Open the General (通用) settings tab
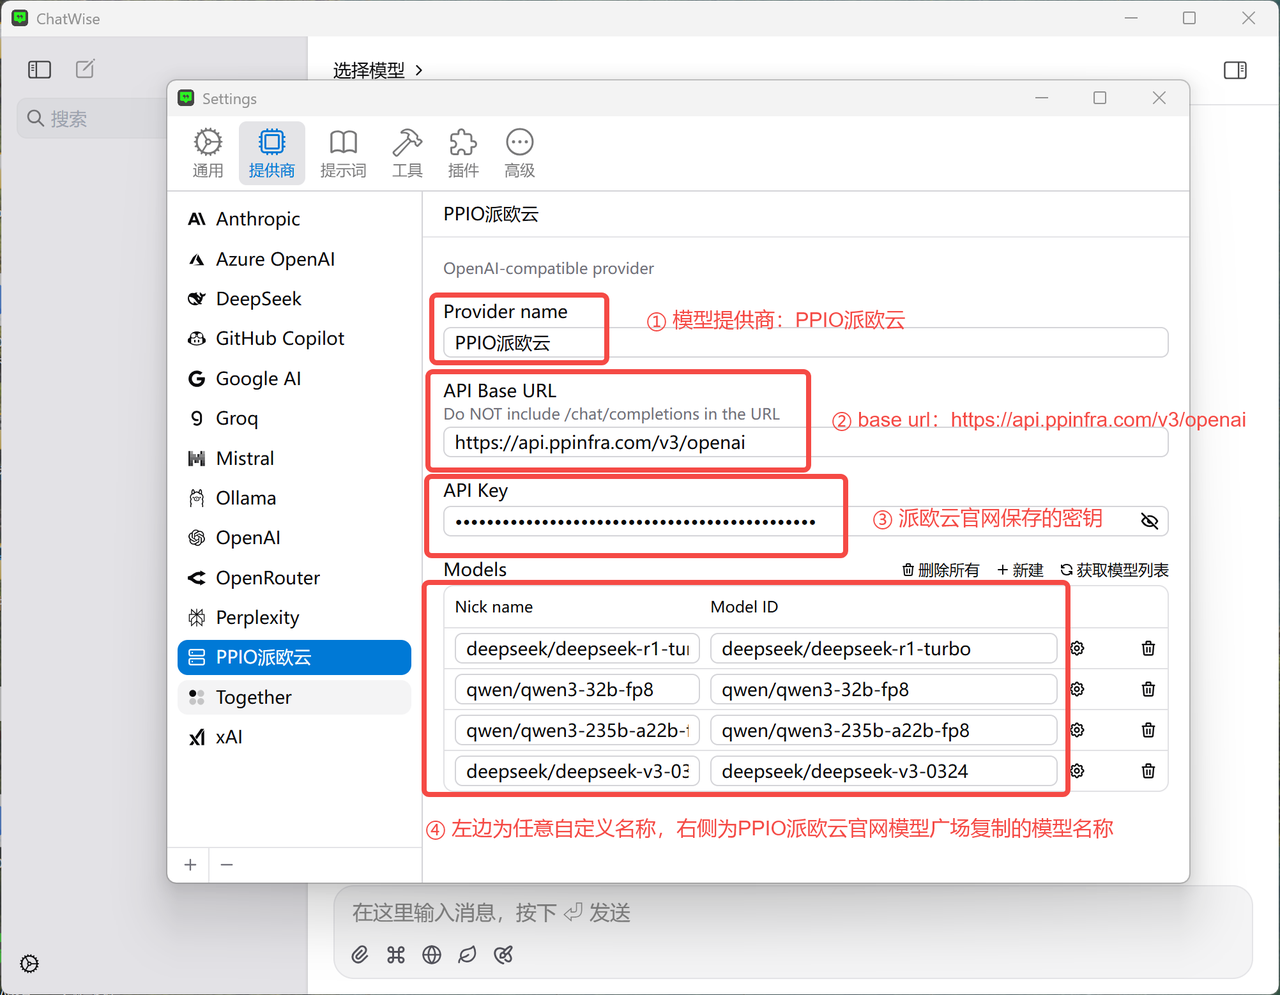Screen dimensions: 1280x995 208,153
